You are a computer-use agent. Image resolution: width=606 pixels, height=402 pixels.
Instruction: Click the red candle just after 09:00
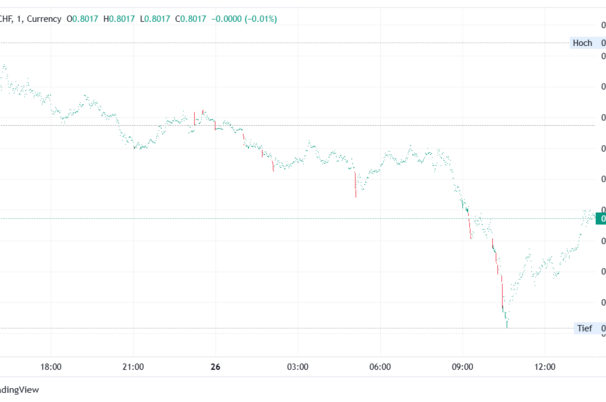click(x=469, y=226)
